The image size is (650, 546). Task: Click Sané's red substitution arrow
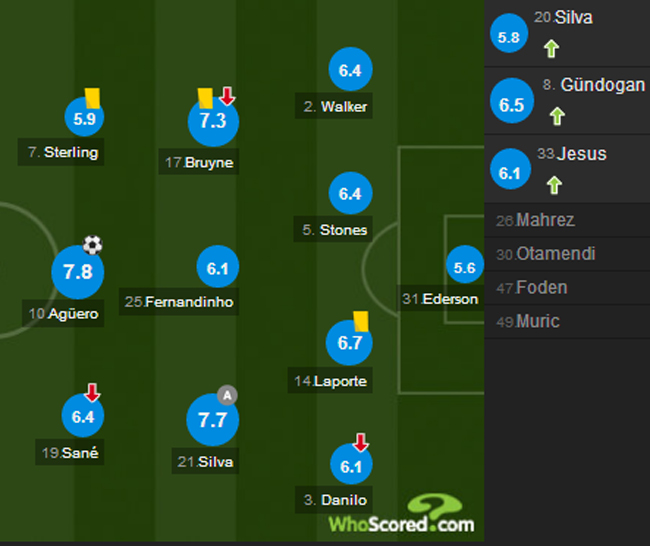tap(92, 392)
